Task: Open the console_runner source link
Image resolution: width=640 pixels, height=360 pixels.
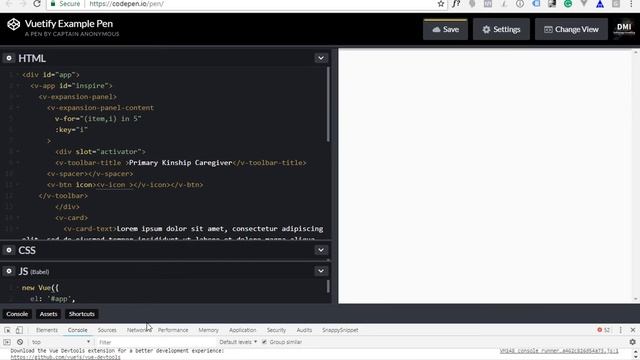Action: coord(559,351)
